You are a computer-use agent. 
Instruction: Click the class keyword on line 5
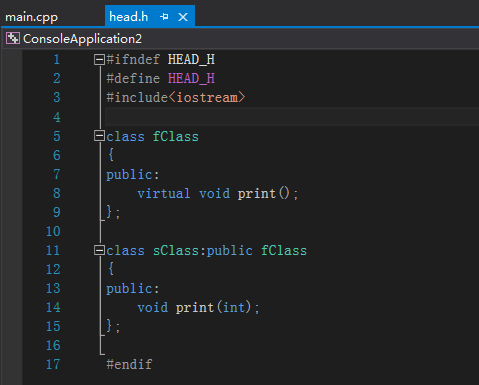point(125,137)
